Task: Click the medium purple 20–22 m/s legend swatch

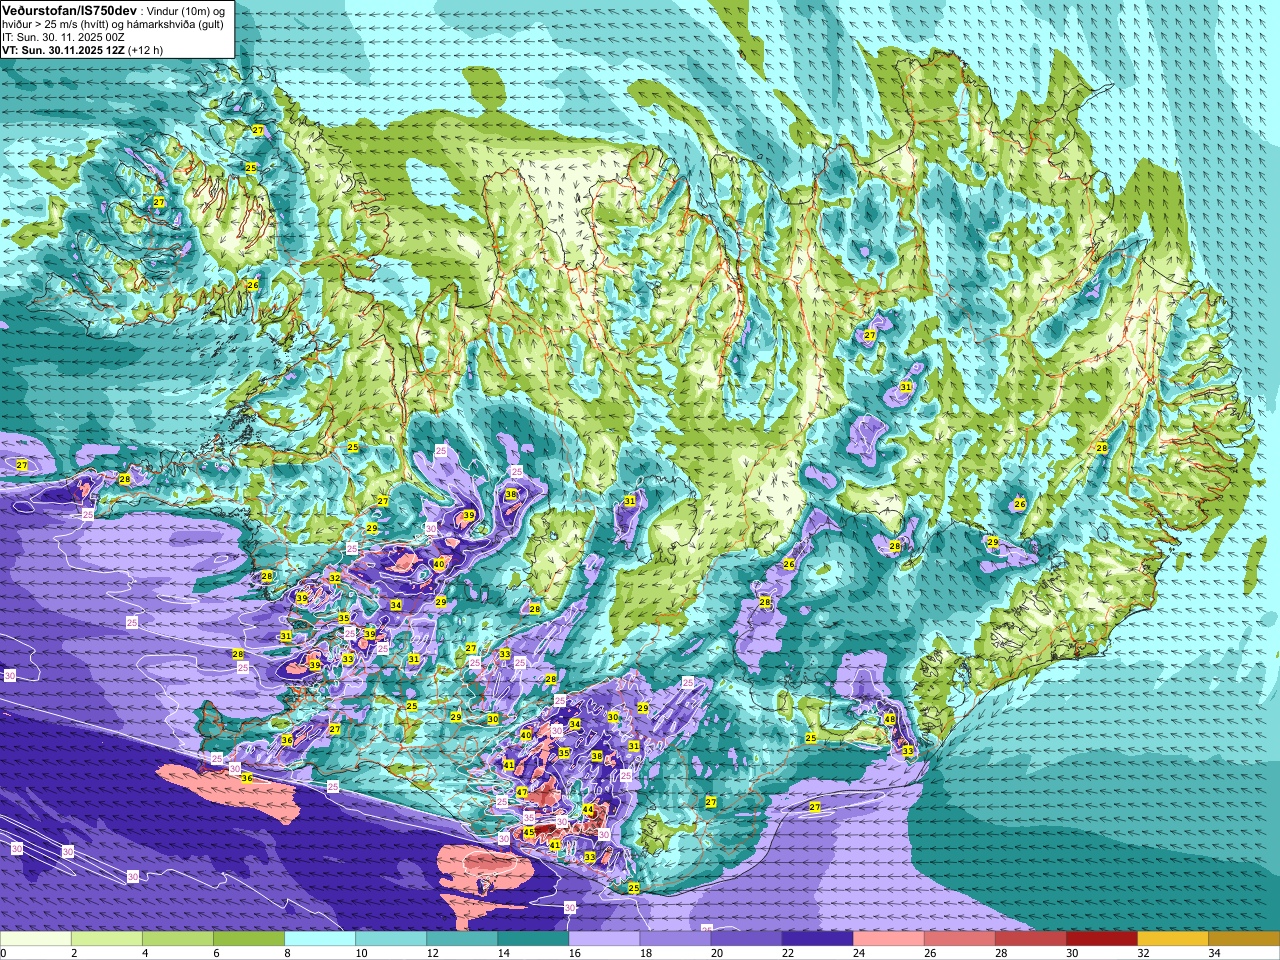Action: pos(746,939)
